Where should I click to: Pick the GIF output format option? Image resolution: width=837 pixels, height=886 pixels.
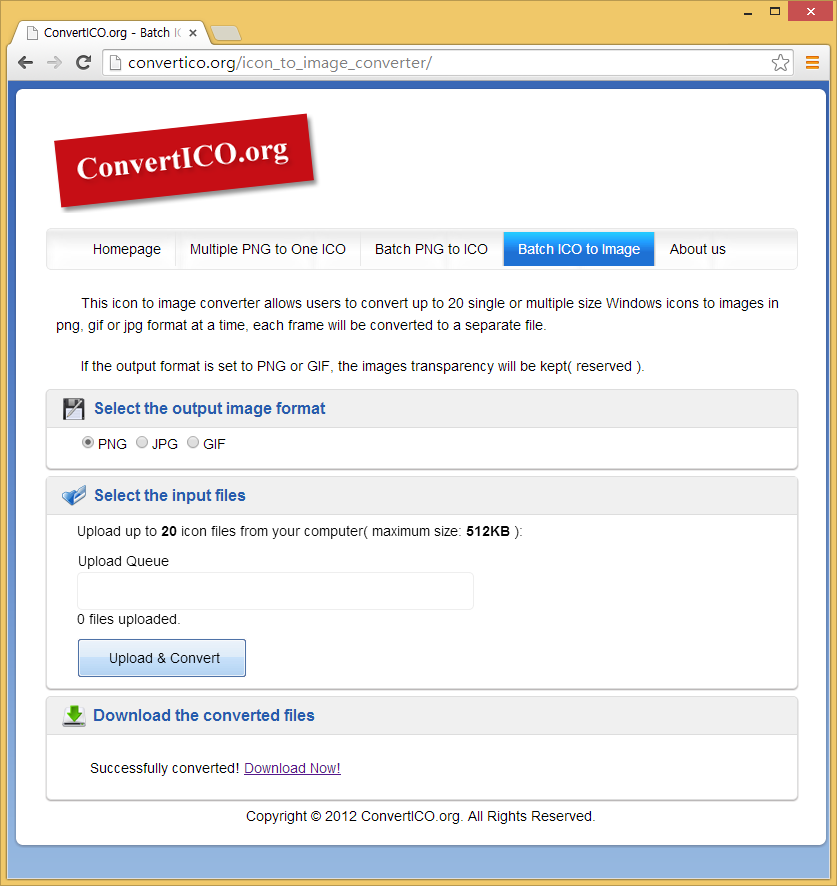[x=193, y=442]
